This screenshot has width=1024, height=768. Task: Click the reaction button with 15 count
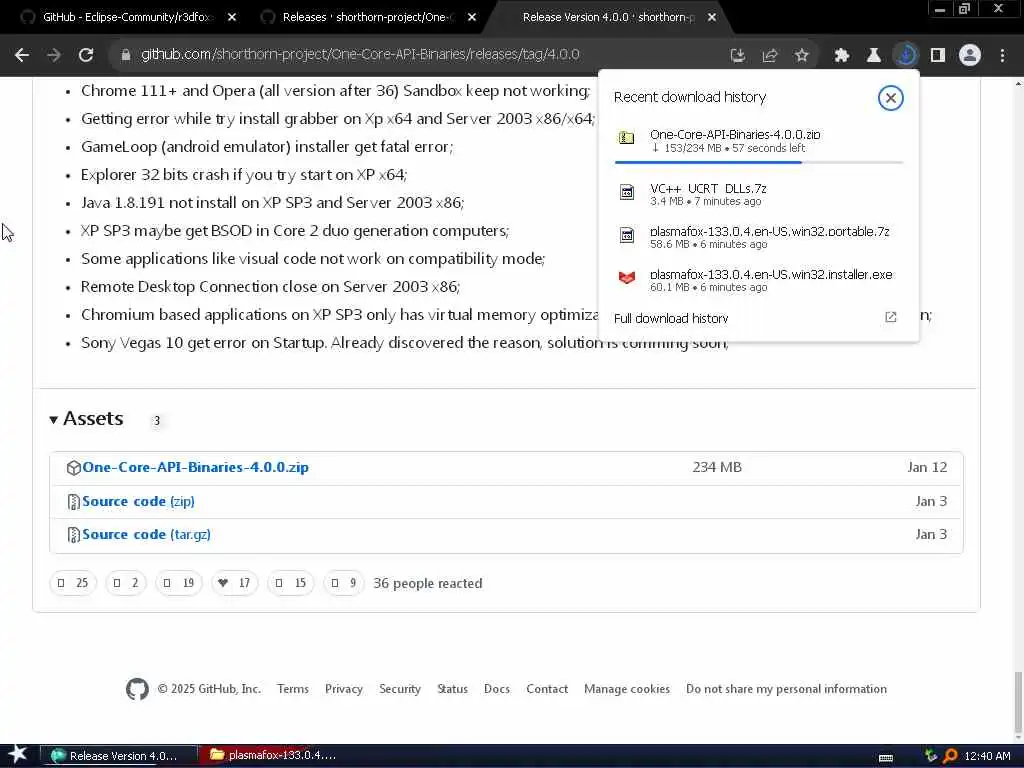click(x=291, y=583)
